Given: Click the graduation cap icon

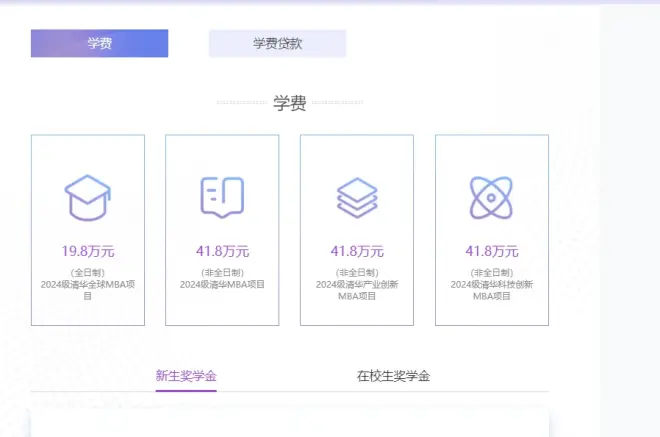Looking at the screenshot, I should (87, 197).
